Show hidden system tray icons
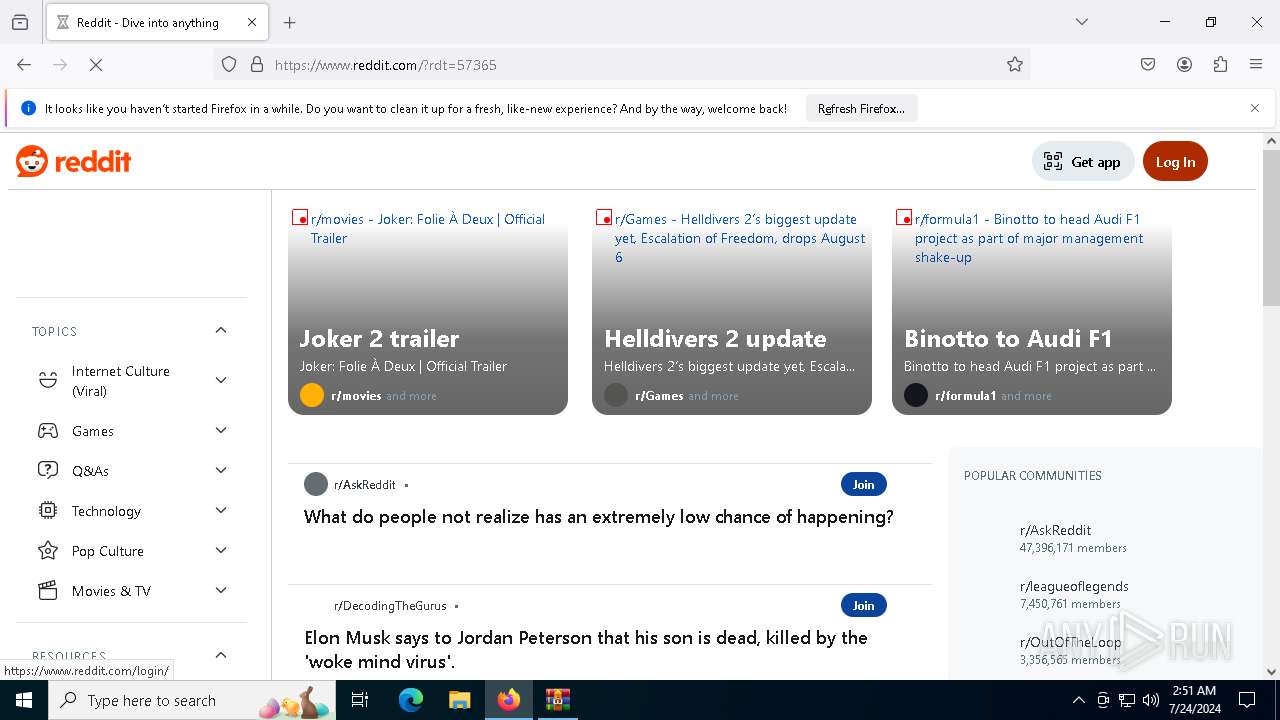 point(1078,700)
